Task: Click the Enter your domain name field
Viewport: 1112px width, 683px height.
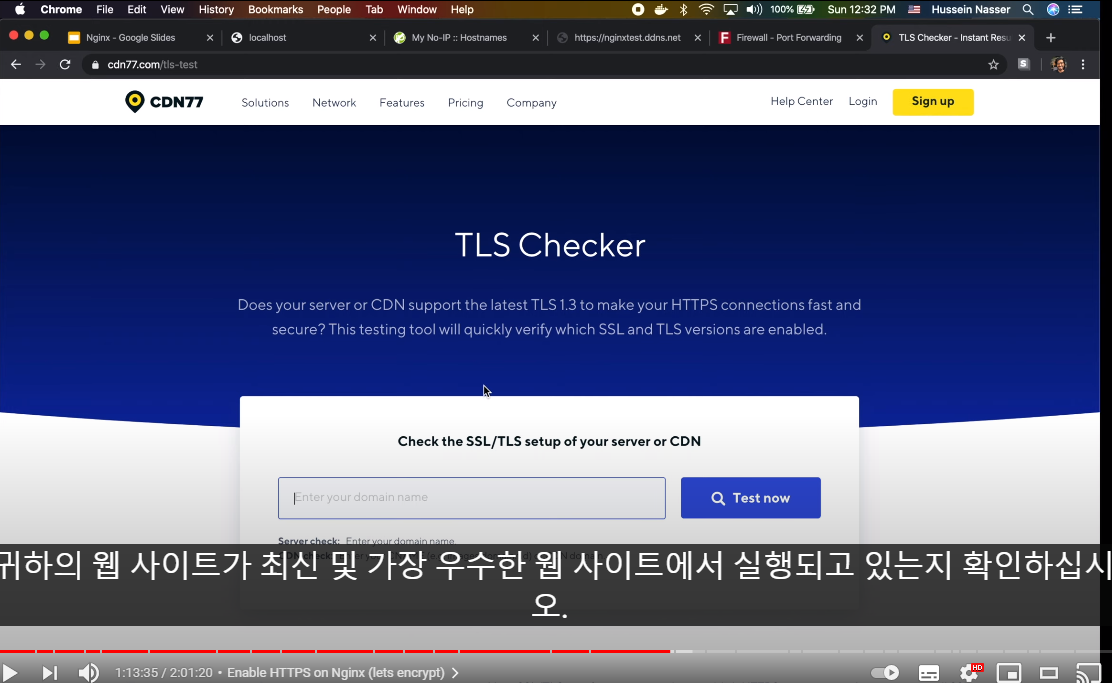Action: tap(472, 498)
